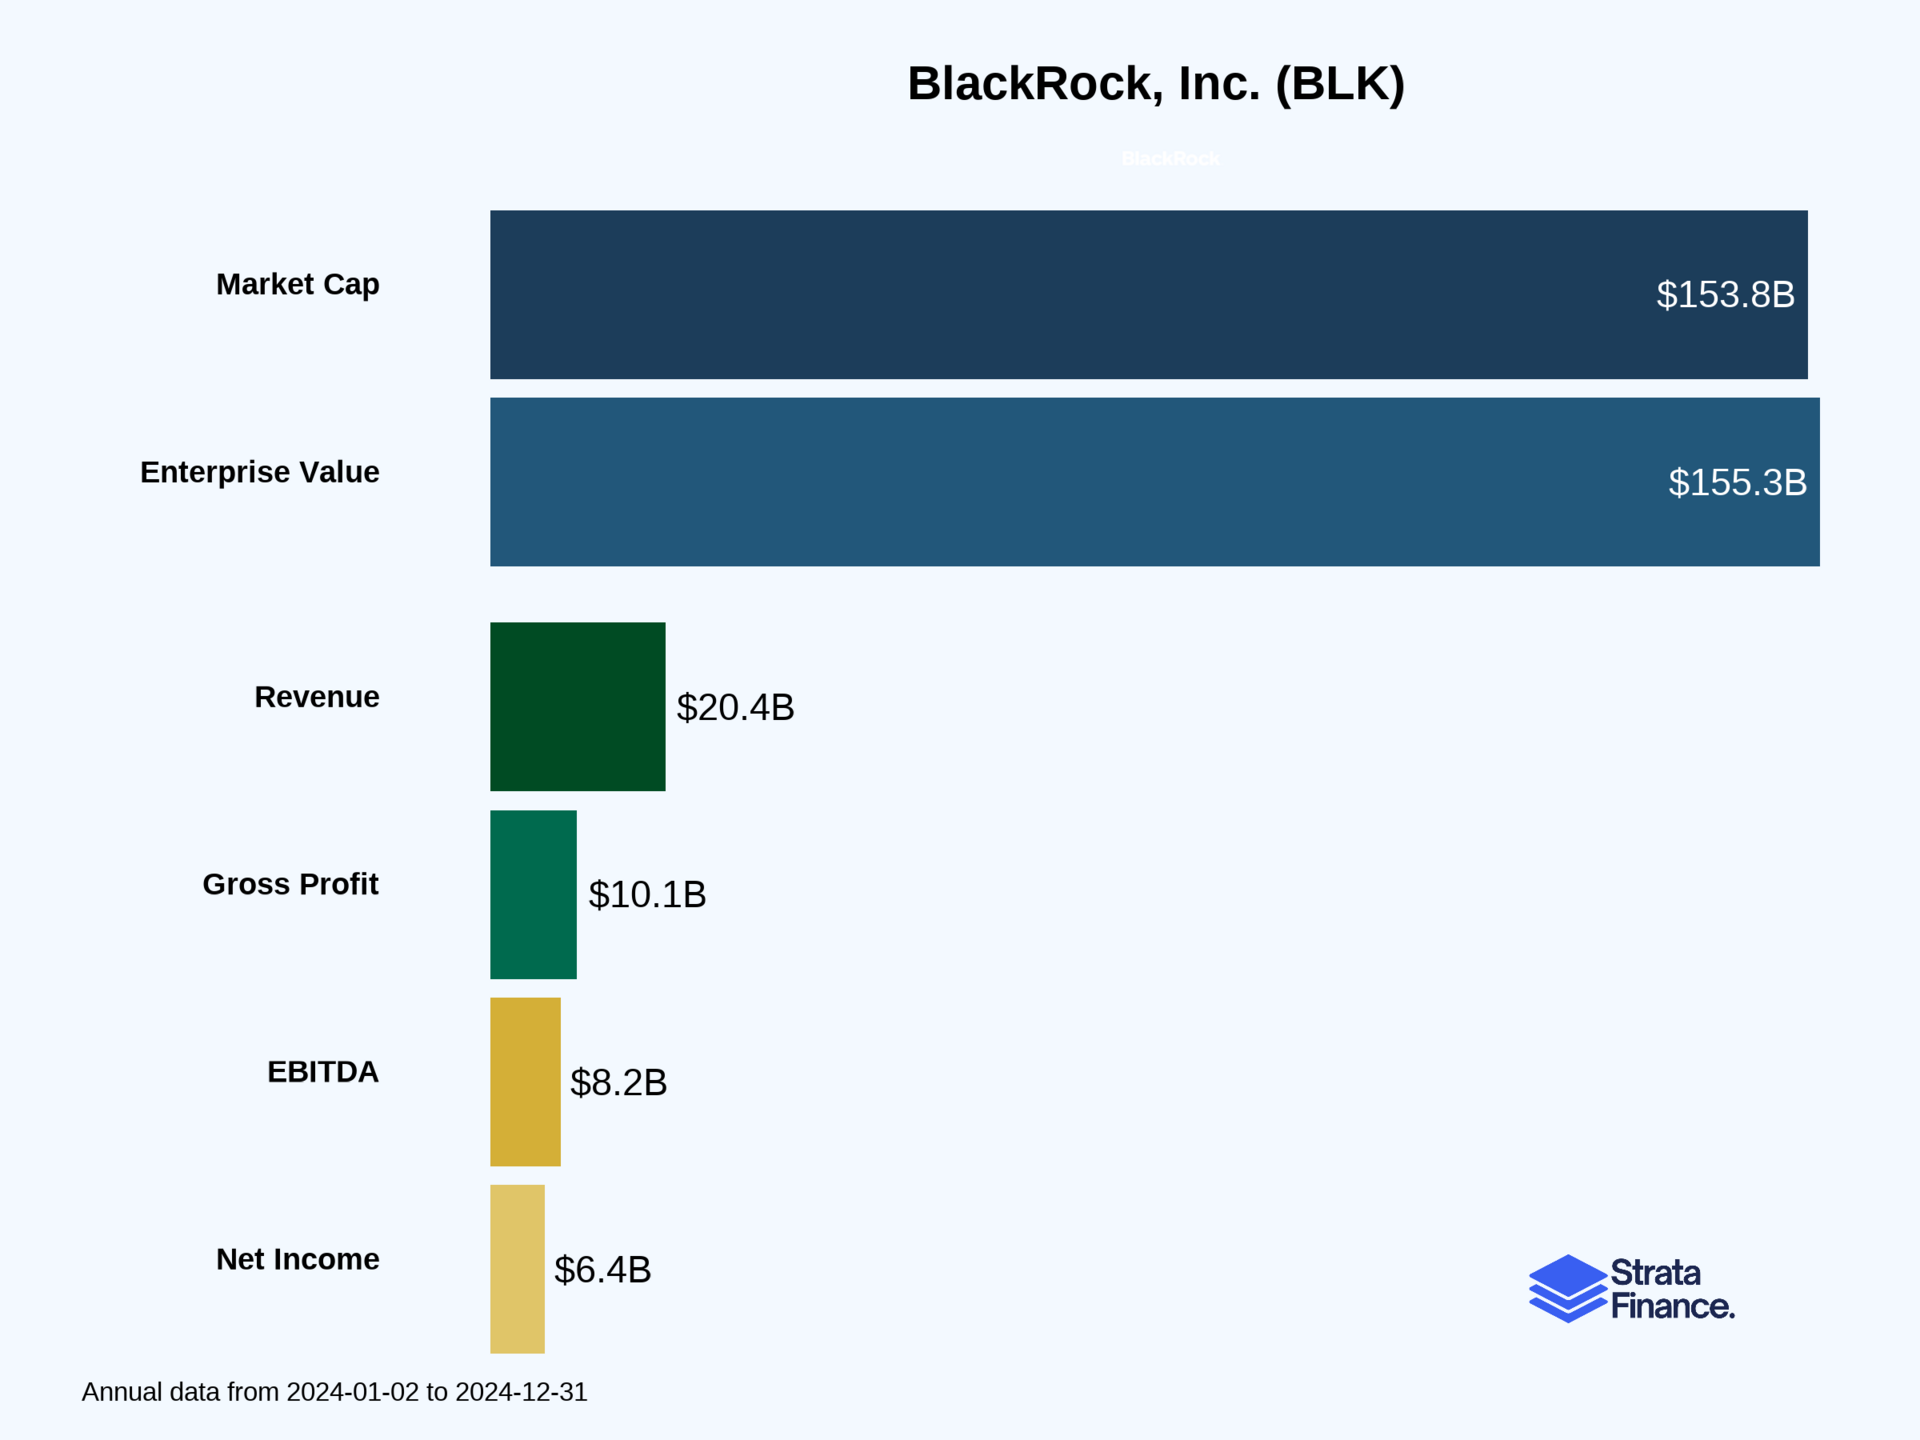Select the EBITDA gold bar
Screen dimensions: 1920x1440
point(525,1081)
